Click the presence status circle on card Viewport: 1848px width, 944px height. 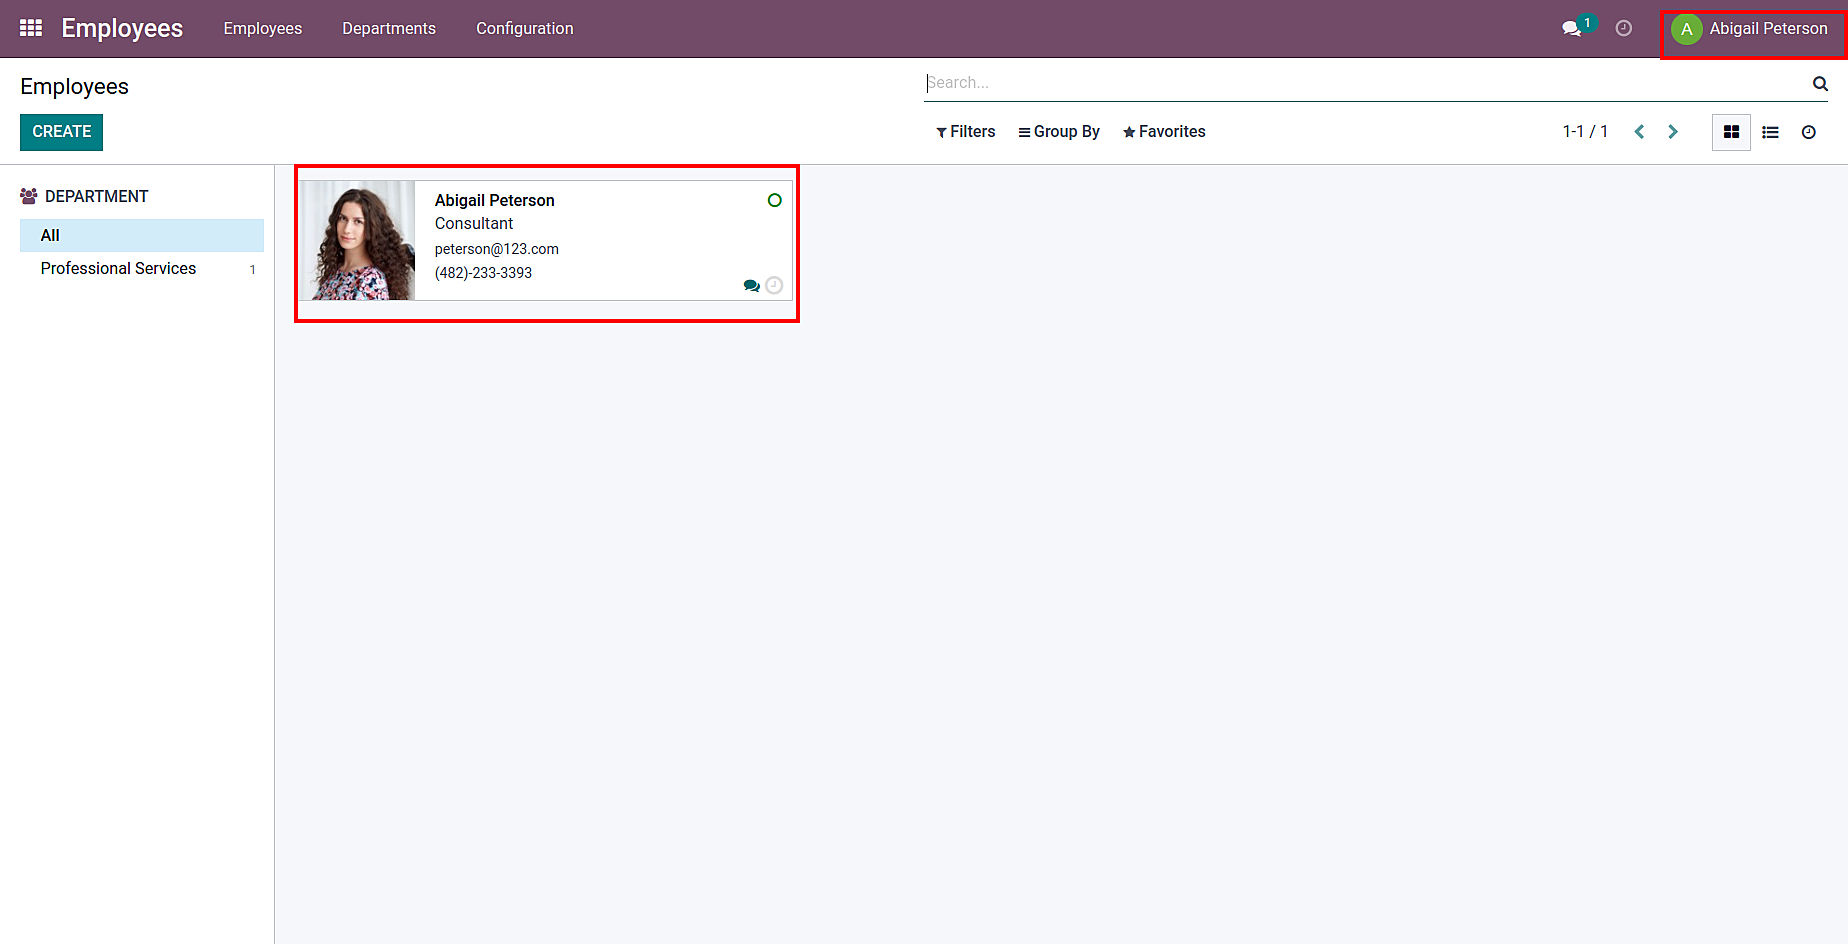pyautogui.click(x=774, y=200)
